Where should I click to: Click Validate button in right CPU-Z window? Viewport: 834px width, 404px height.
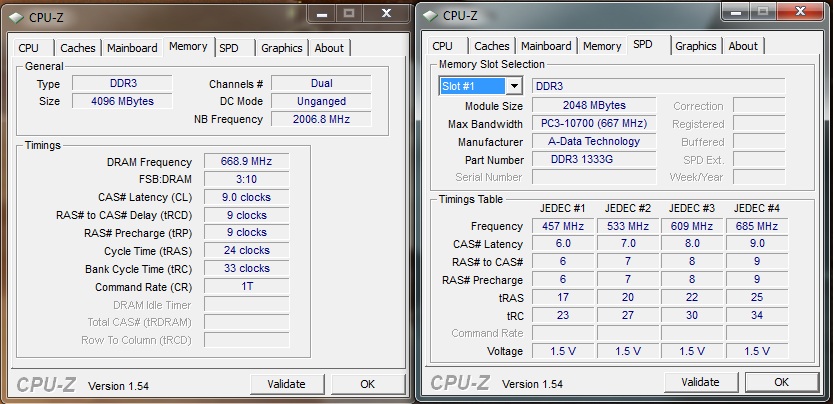tap(700, 382)
